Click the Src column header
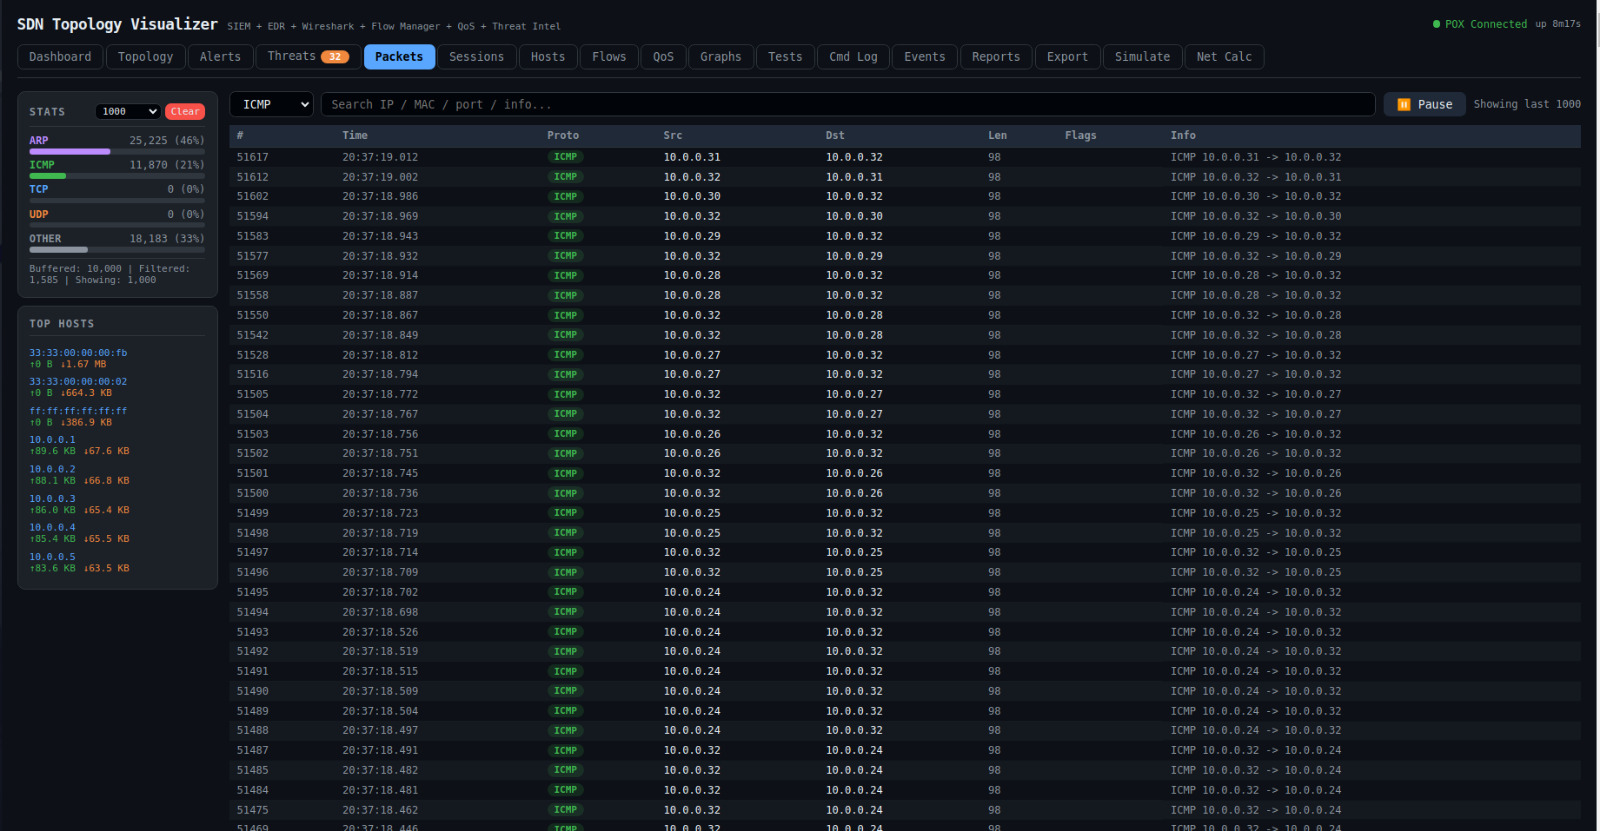The width and height of the screenshot is (1600, 831). point(673,135)
